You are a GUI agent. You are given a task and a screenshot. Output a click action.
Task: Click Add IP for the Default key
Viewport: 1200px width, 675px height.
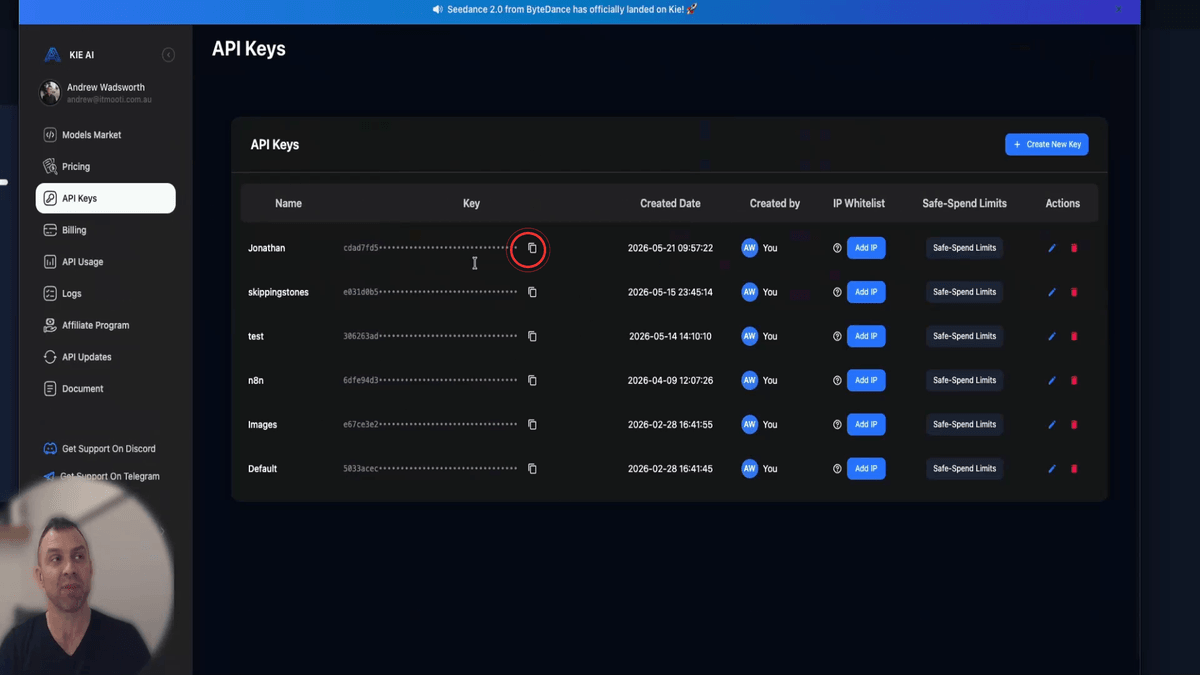(866, 468)
